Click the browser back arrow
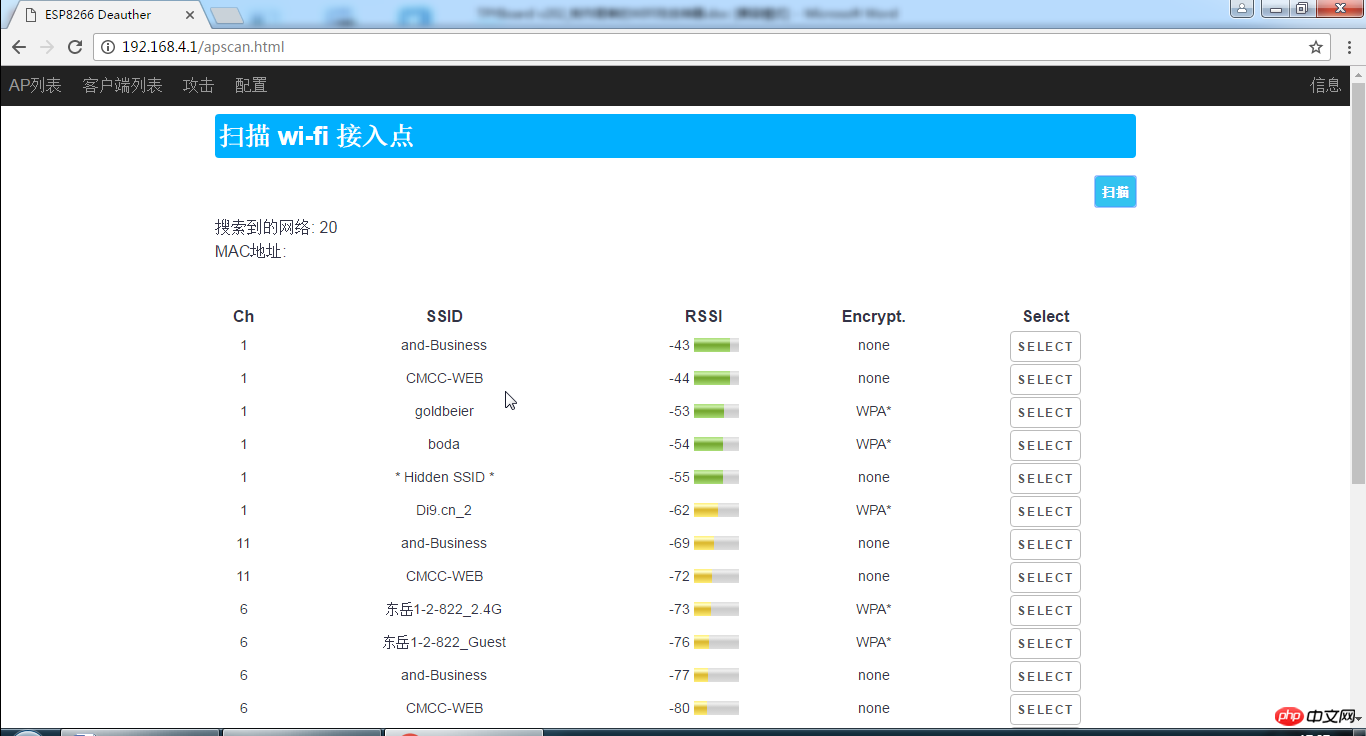This screenshot has width=1366, height=736. [19, 47]
